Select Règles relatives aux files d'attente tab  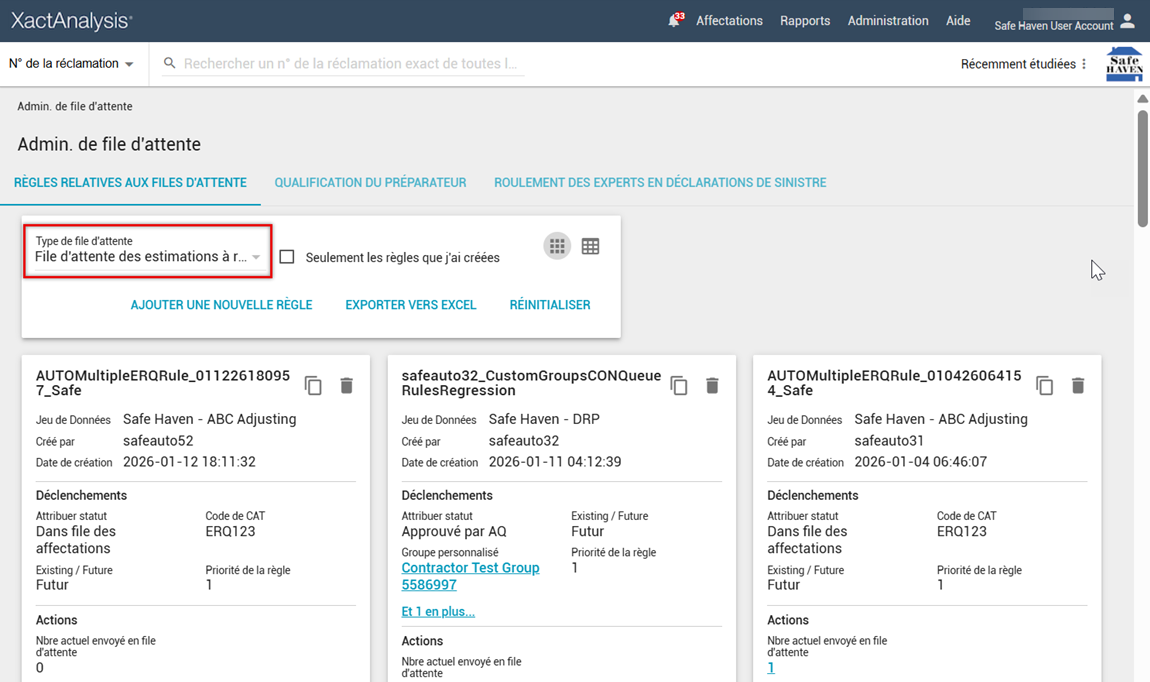131,183
